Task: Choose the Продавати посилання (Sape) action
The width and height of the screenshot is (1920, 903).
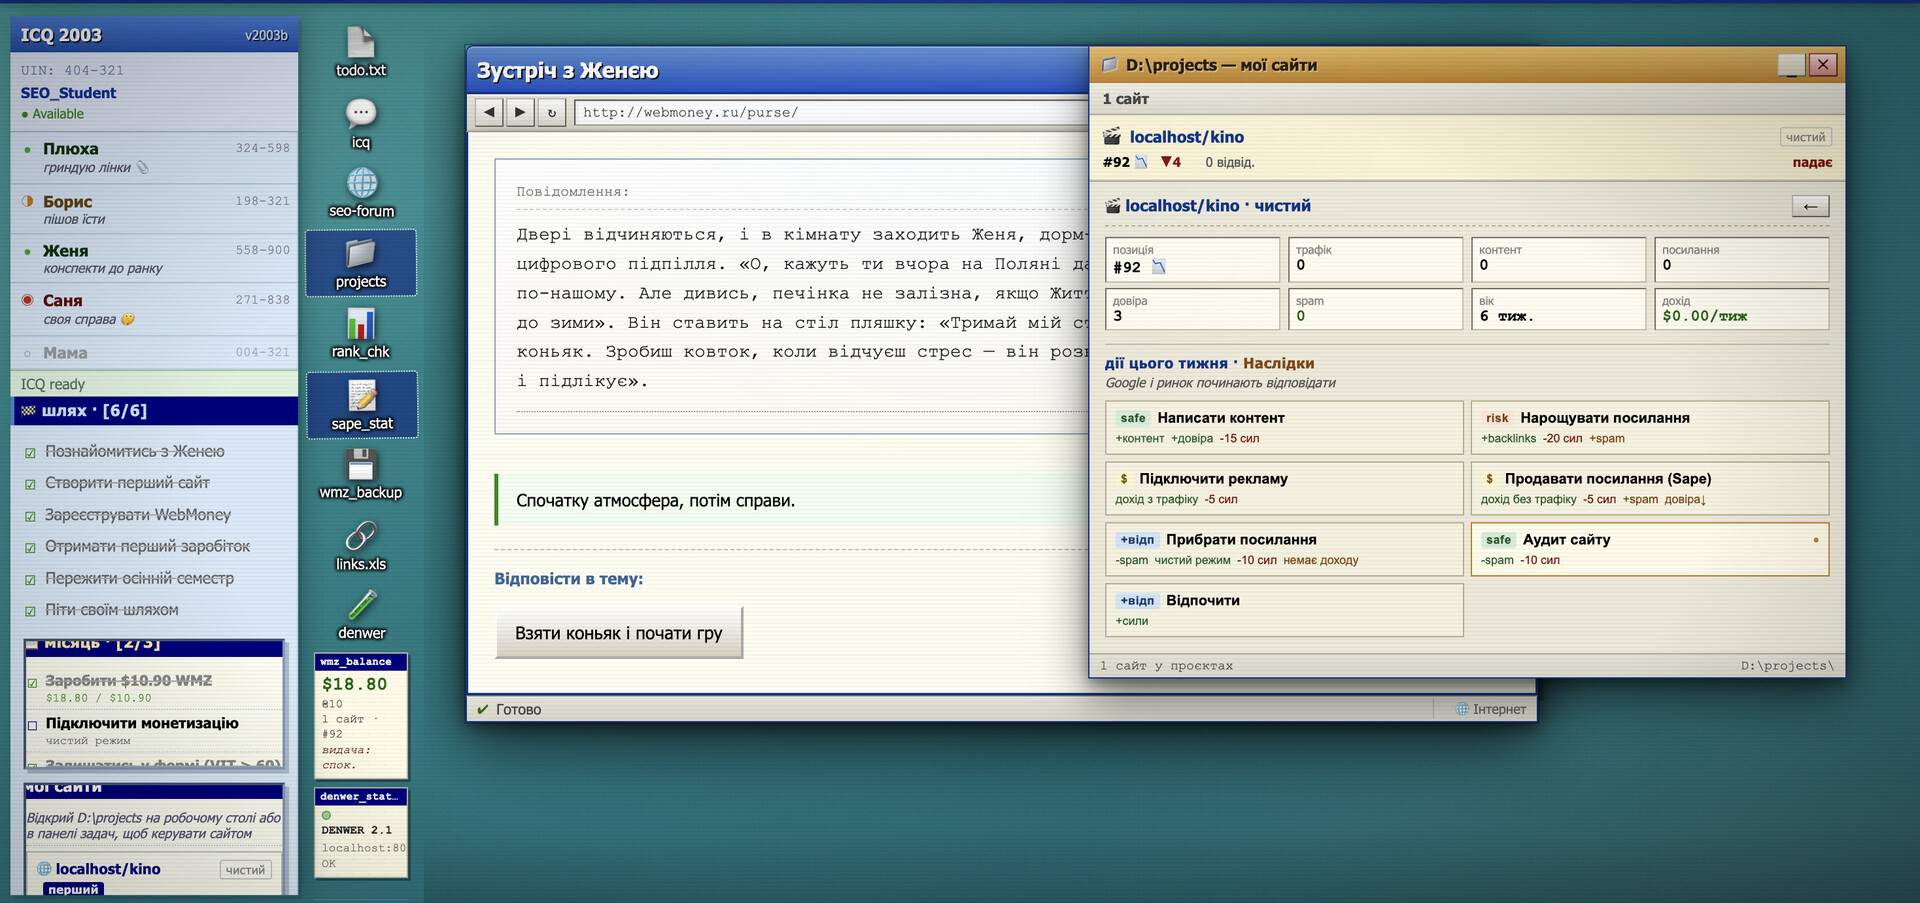Action: (x=1650, y=489)
